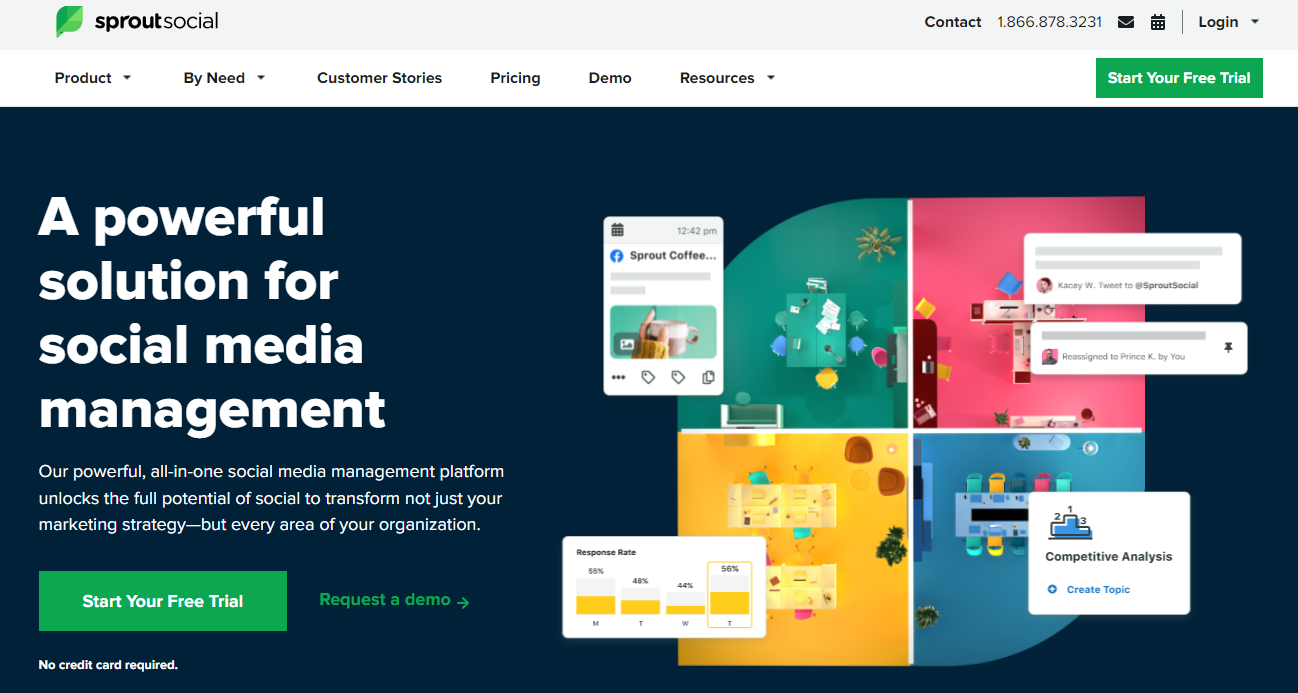Click the calendar icon on the post card
The height and width of the screenshot is (693, 1298).
[x=618, y=230]
